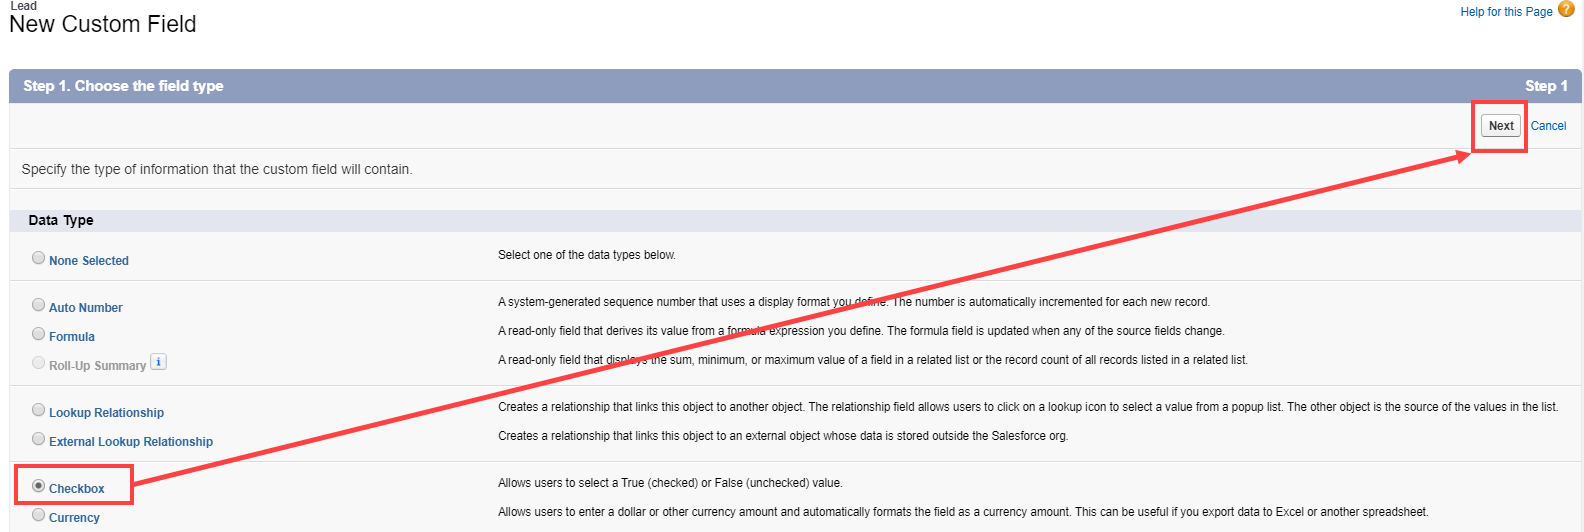The height and width of the screenshot is (532, 1584).
Task: Click the orange help question mark icon
Action: point(1566,10)
